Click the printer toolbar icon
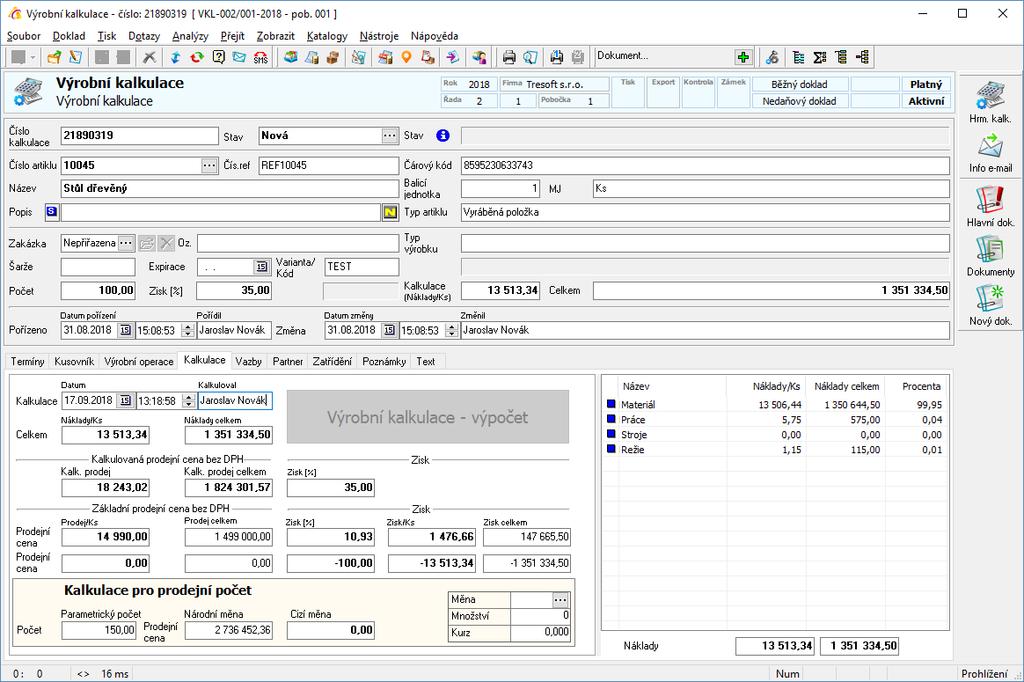The height and width of the screenshot is (682, 1024). [509, 57]
